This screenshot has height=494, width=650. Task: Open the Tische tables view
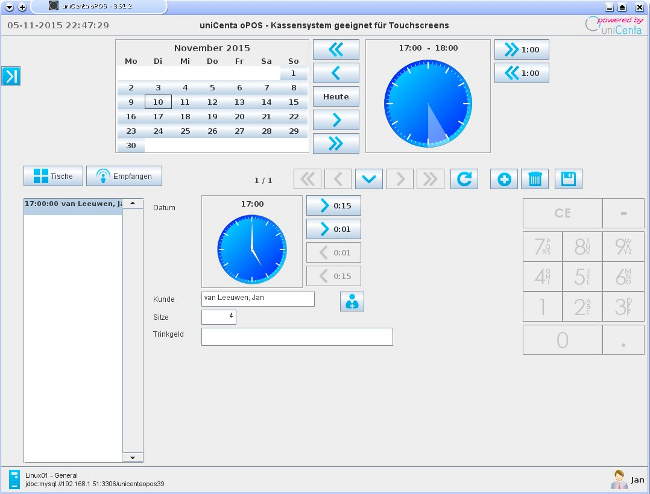tap(53, 176)
